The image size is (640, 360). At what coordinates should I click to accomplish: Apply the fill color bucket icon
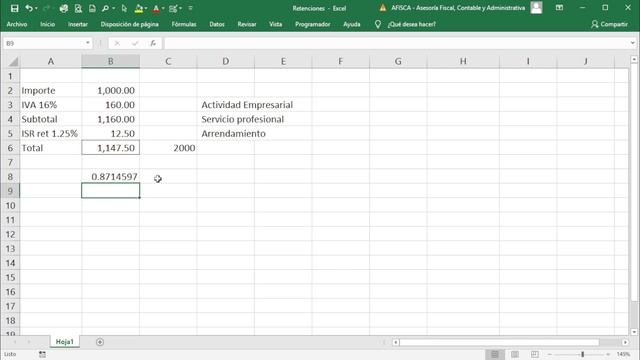139,8
